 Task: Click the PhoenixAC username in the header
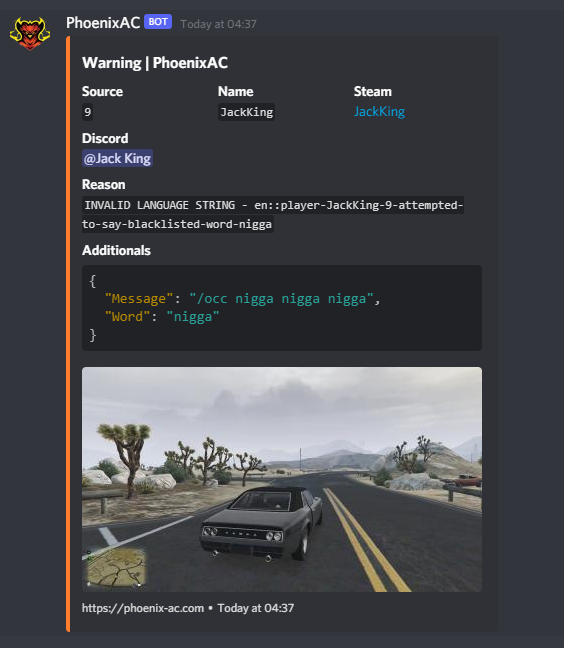point(103,23)
